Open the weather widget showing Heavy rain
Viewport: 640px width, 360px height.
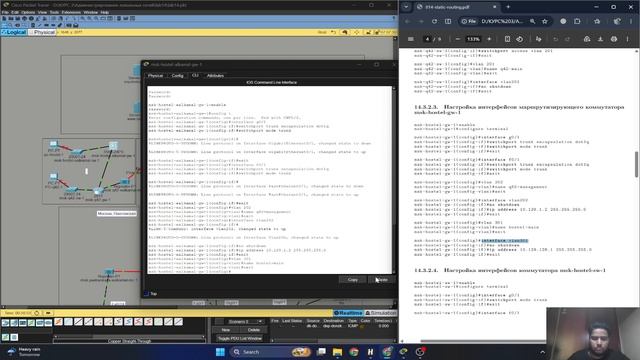point(24,352)
